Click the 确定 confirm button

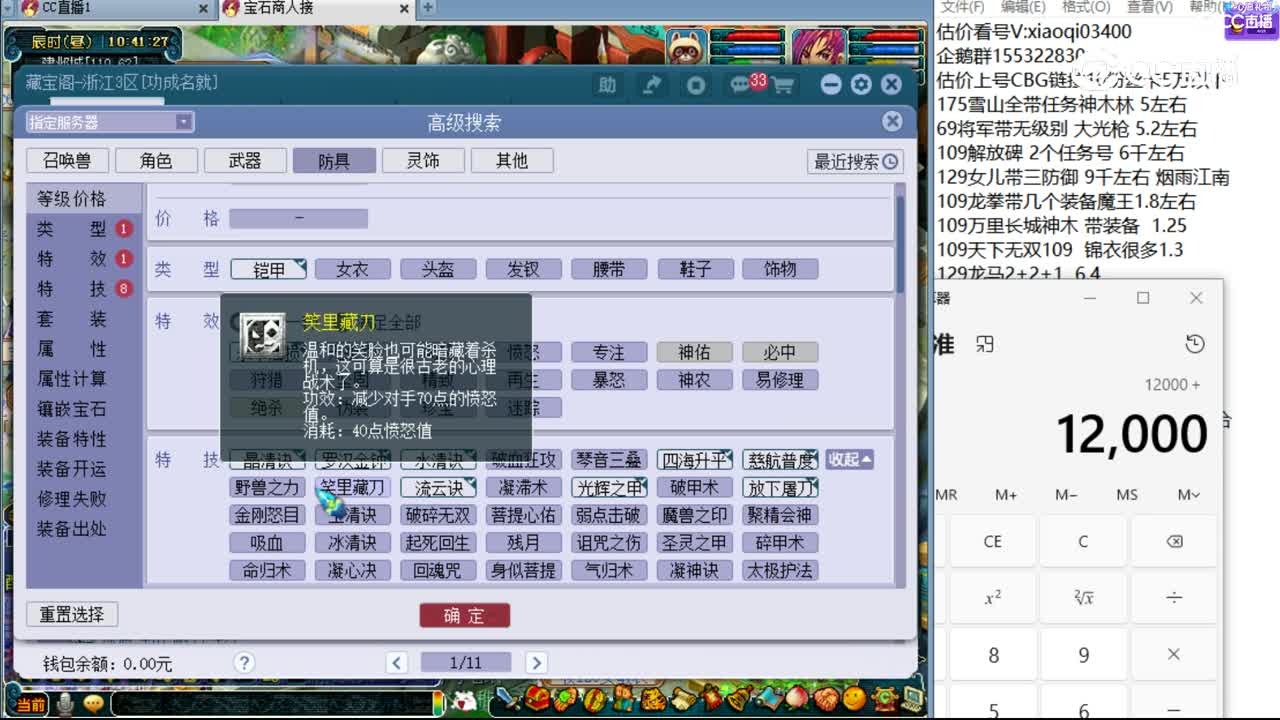click(x=464, y=616)
